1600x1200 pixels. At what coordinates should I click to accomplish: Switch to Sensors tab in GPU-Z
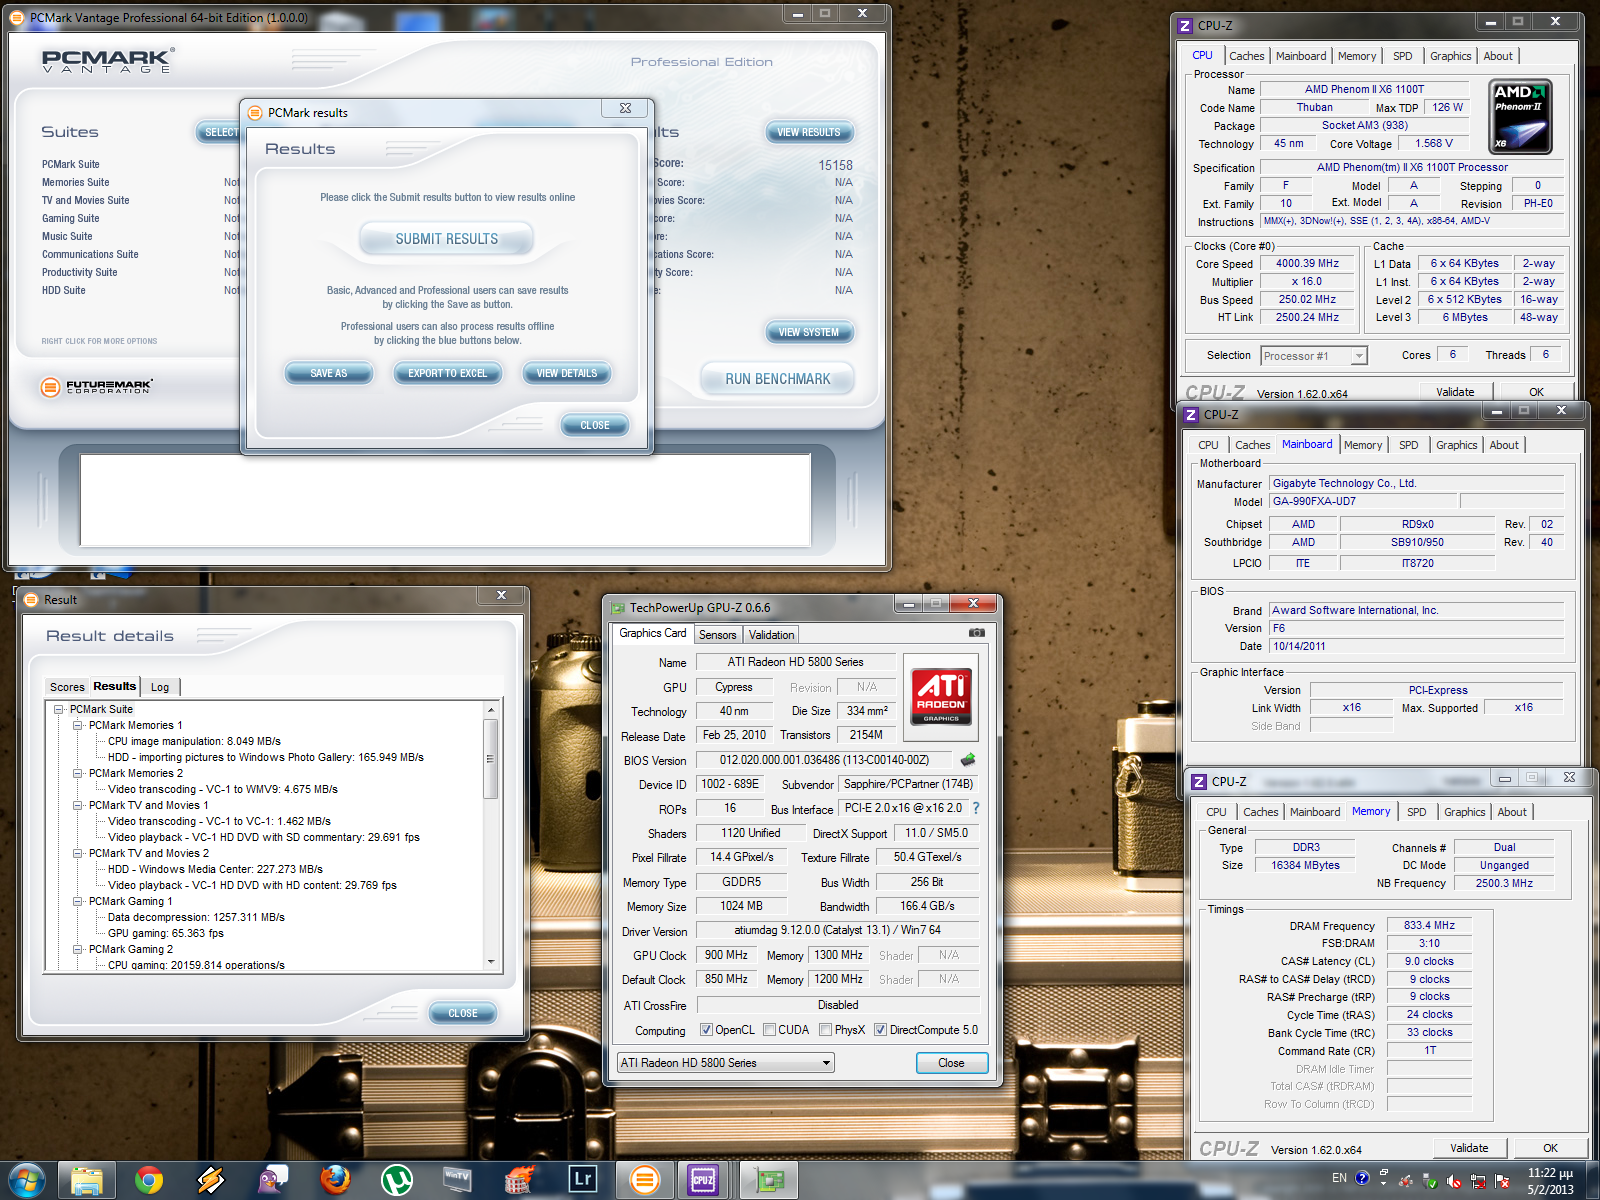(717, 635)
